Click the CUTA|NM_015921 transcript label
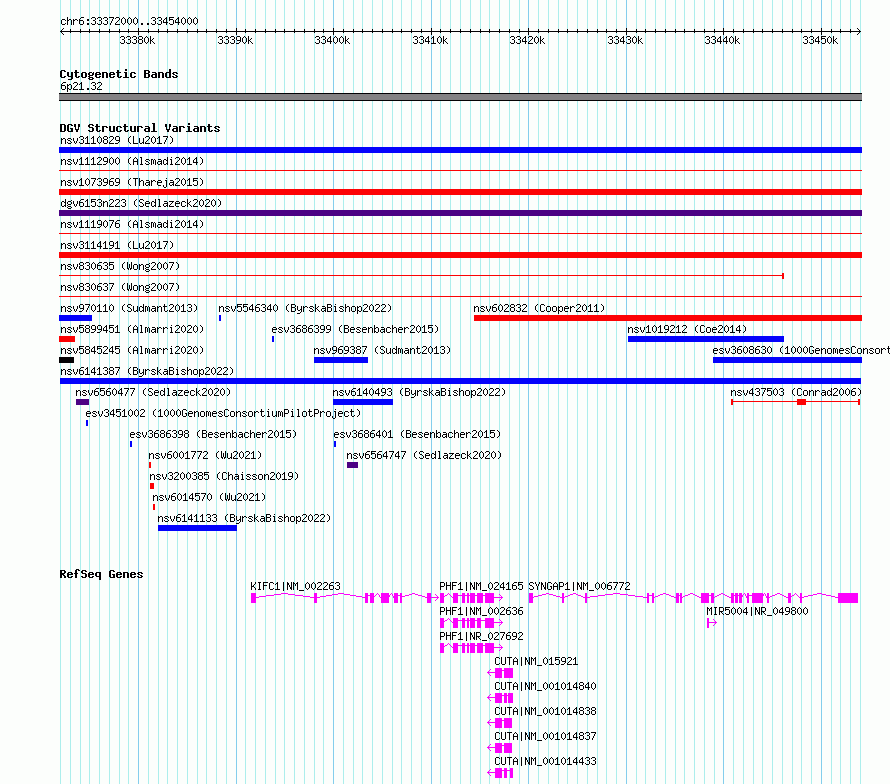 click(536, 661)
